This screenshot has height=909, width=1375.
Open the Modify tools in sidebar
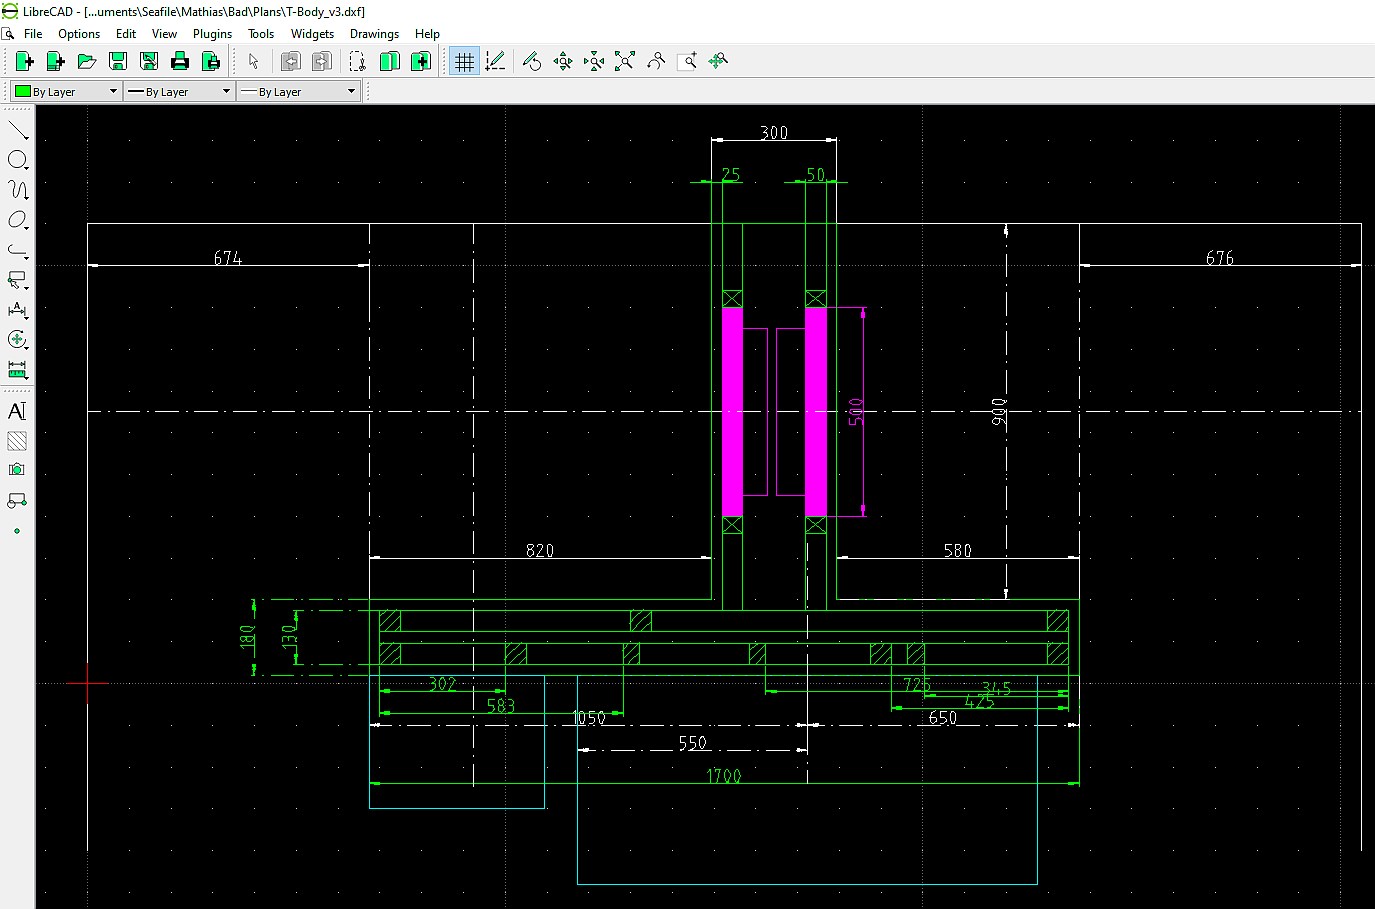coord(17,340)
